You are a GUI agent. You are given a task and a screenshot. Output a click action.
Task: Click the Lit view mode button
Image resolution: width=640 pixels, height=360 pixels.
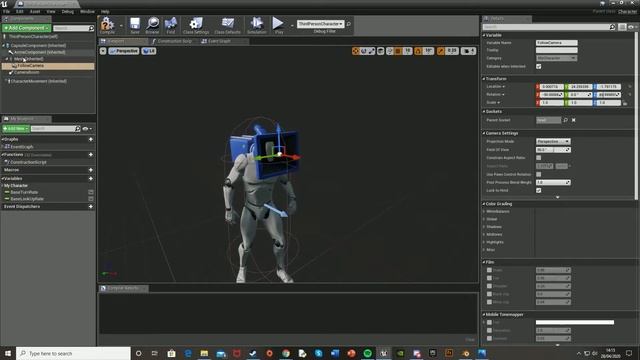(x=149, y=51)
